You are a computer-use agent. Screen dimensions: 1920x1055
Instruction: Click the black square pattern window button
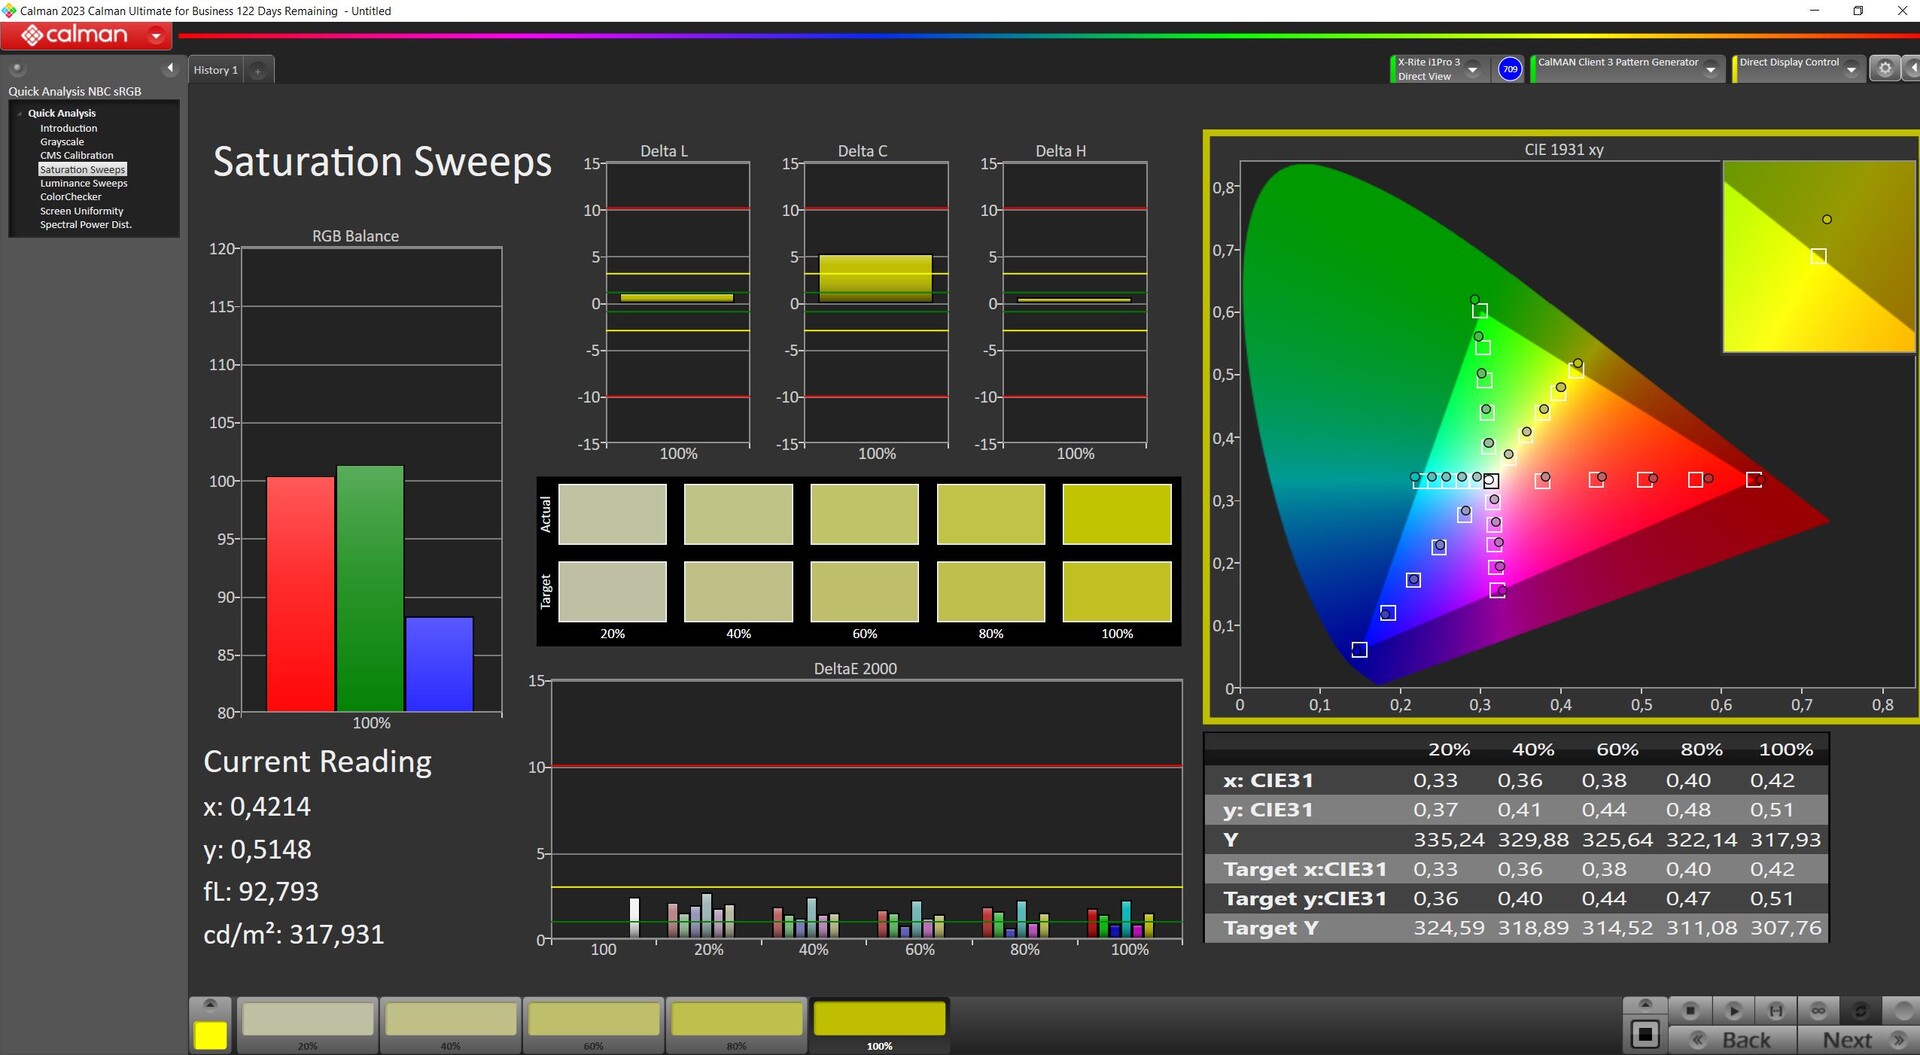1645,1034
